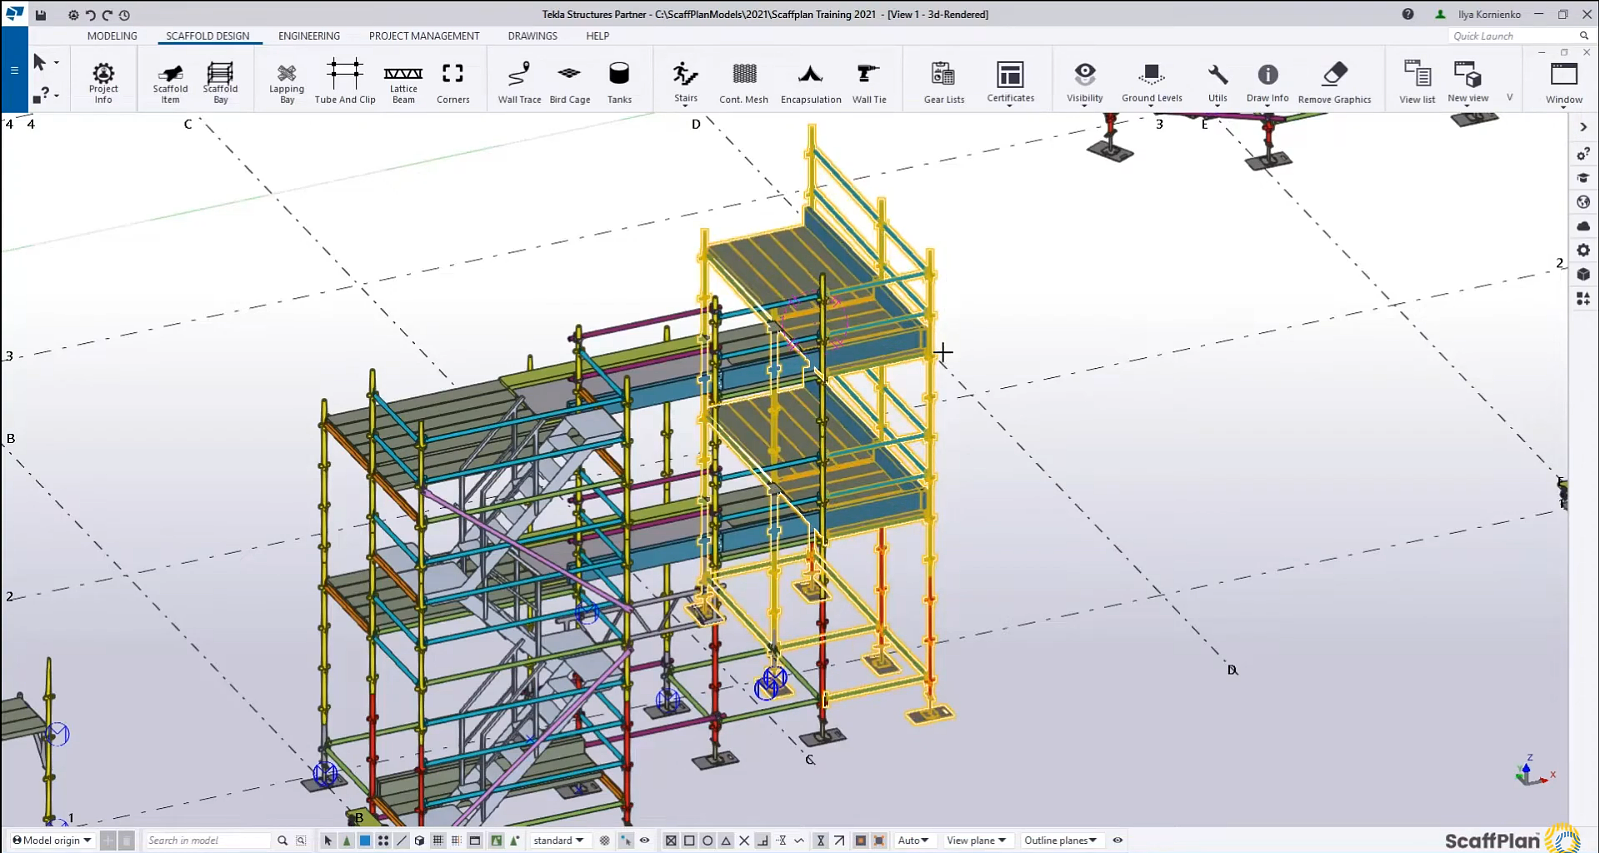Open the standard selection filter dropdown
The height and width of the screenshot is (853, 1599).
tap(558, 841)
